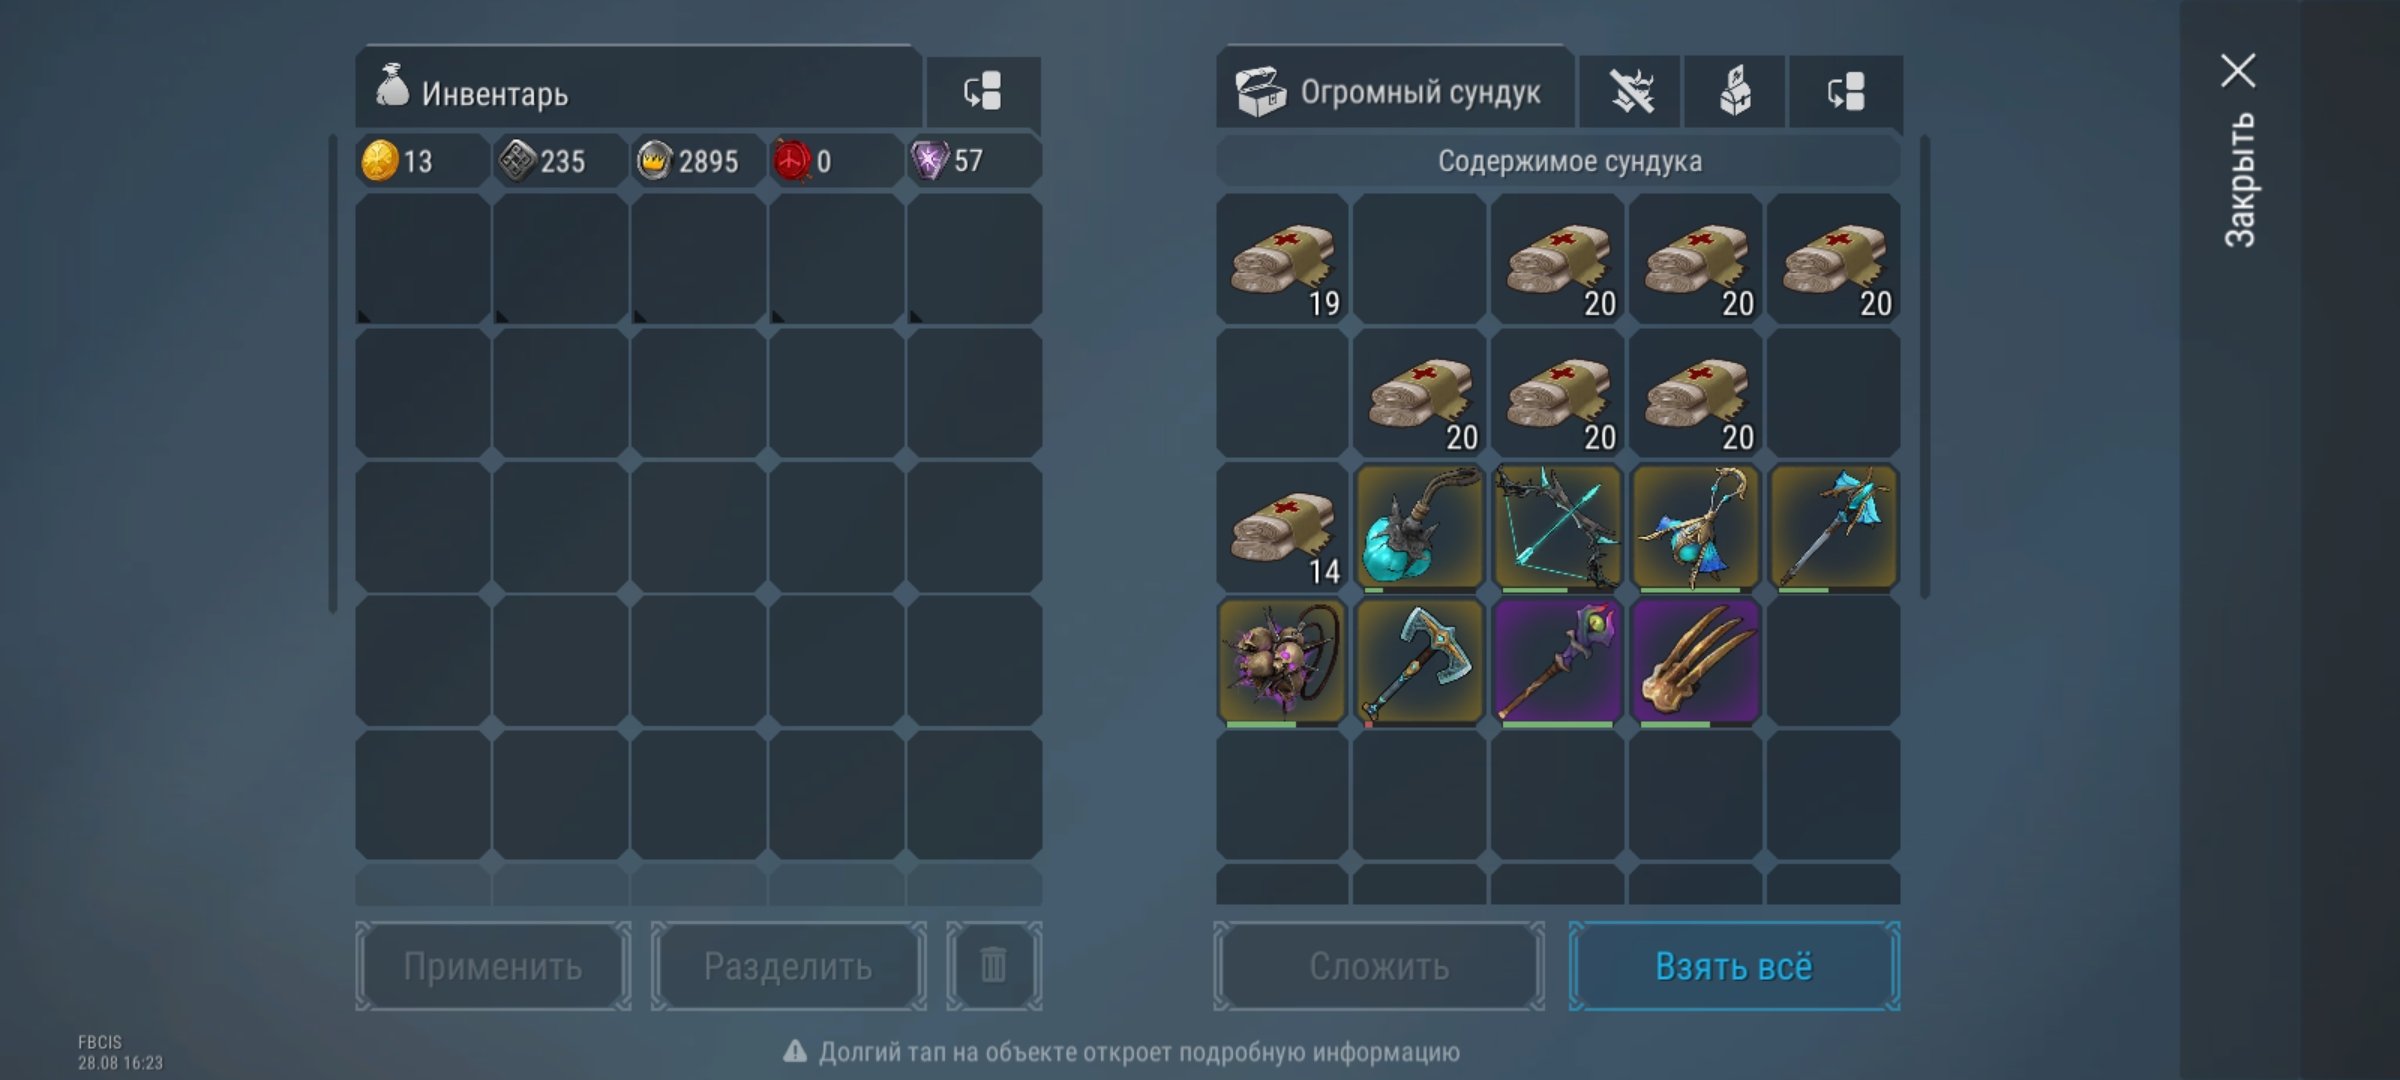
Task: Click the Разделить button
Action: [788, 966]
